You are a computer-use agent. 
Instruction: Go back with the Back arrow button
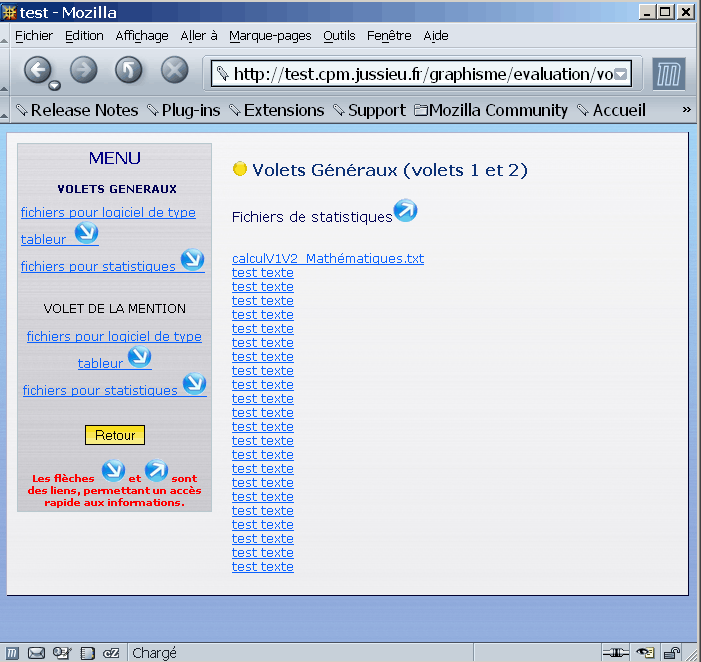point(37,70)
